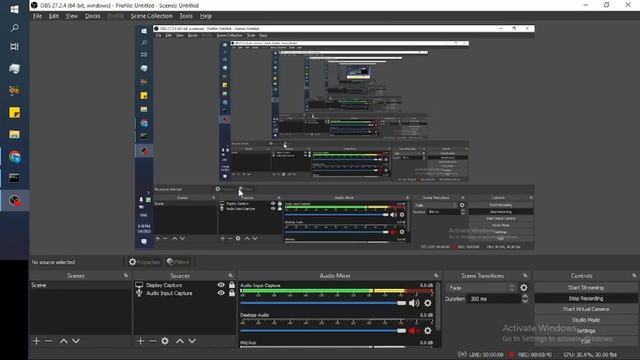Undock the Audio Mixer dock via its header icon

(436, 276)
